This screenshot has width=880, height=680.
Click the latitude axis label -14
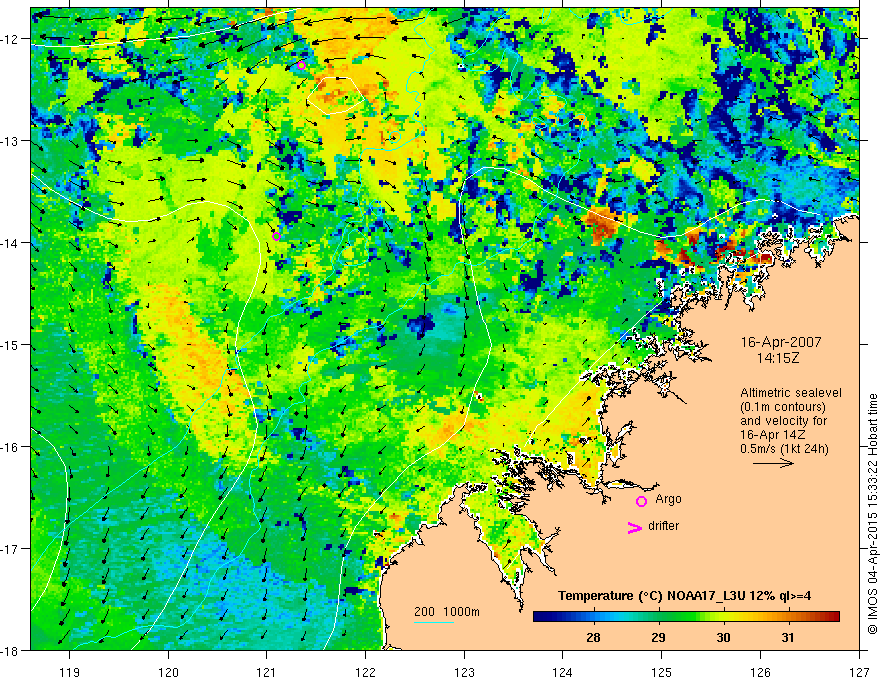tap(11, 242)
